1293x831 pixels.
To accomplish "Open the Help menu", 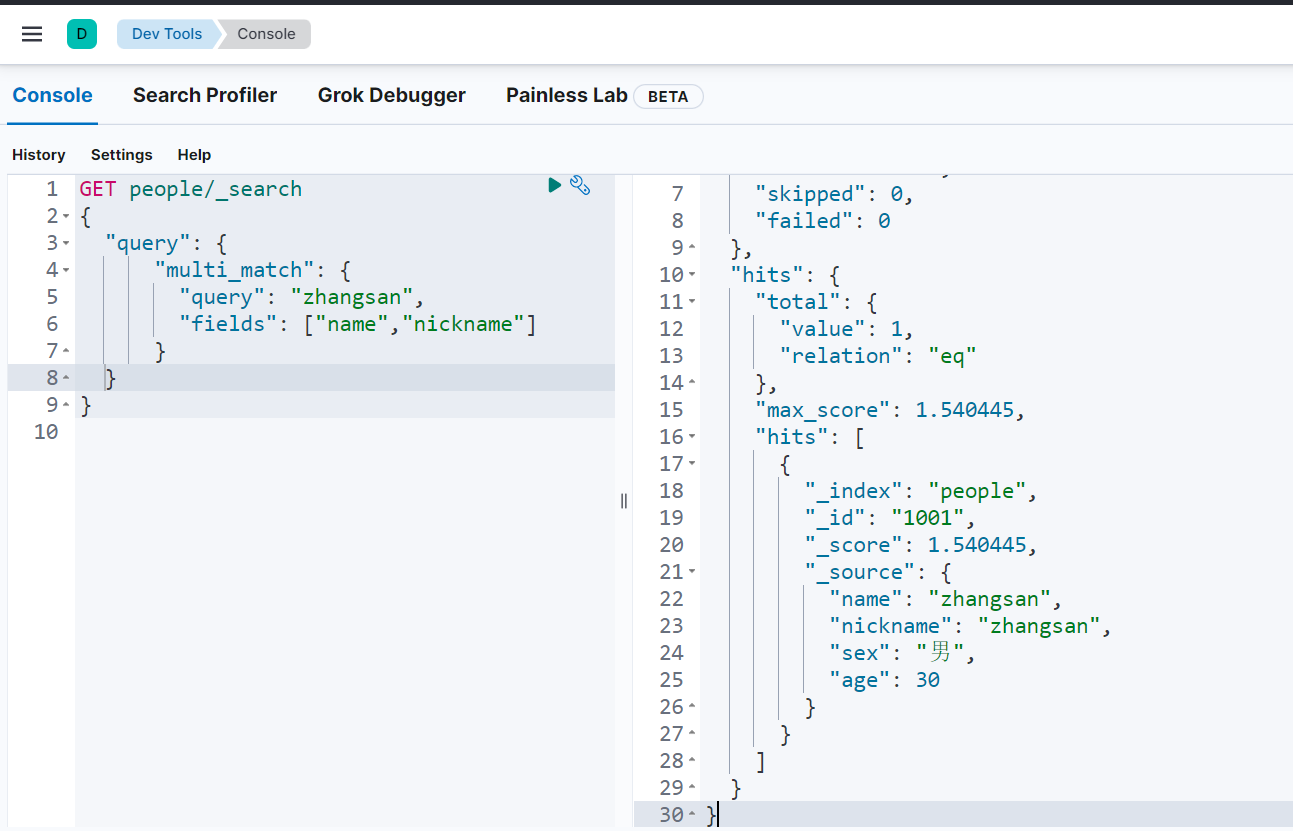I will pyautogui.click(x=194, y=155).
